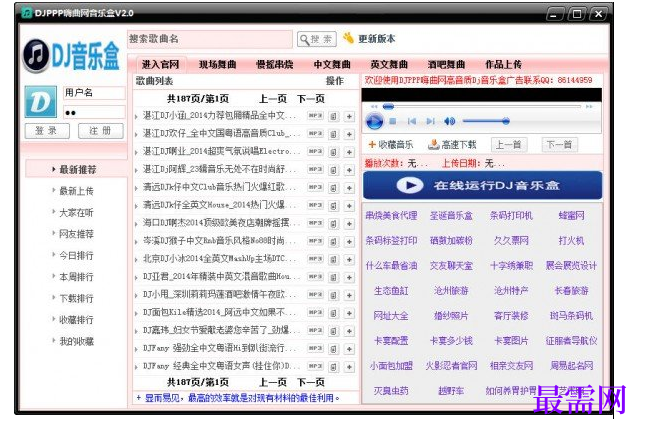Viewport: 645px width, 431px height.
Task: Select 网友推荐 in the sidebar
Action: point(77,234)
